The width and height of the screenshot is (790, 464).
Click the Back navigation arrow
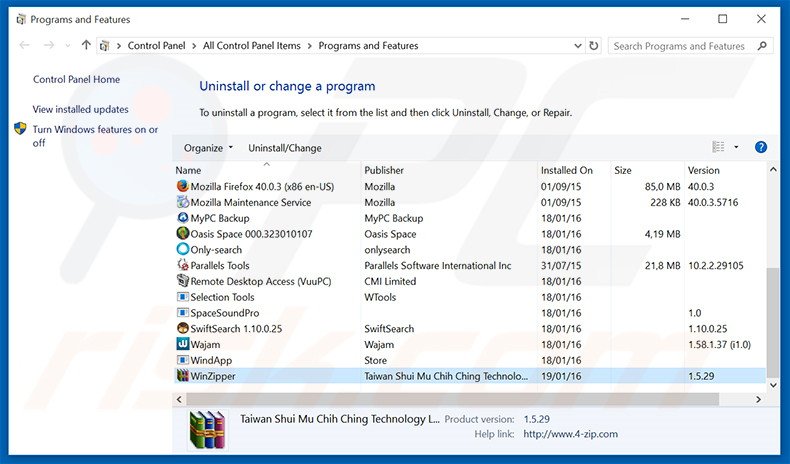click(24, 45)
